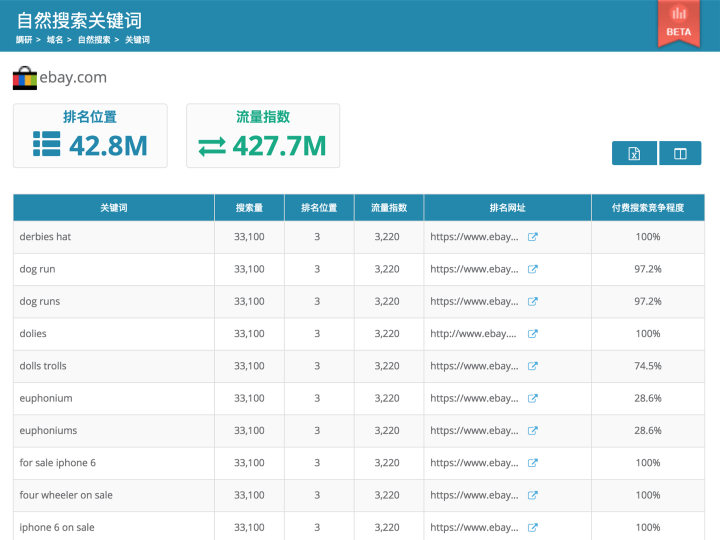Open the http://www.ebay URL for dolies
This screenshot has height=540, width=720.
point(473,334)
